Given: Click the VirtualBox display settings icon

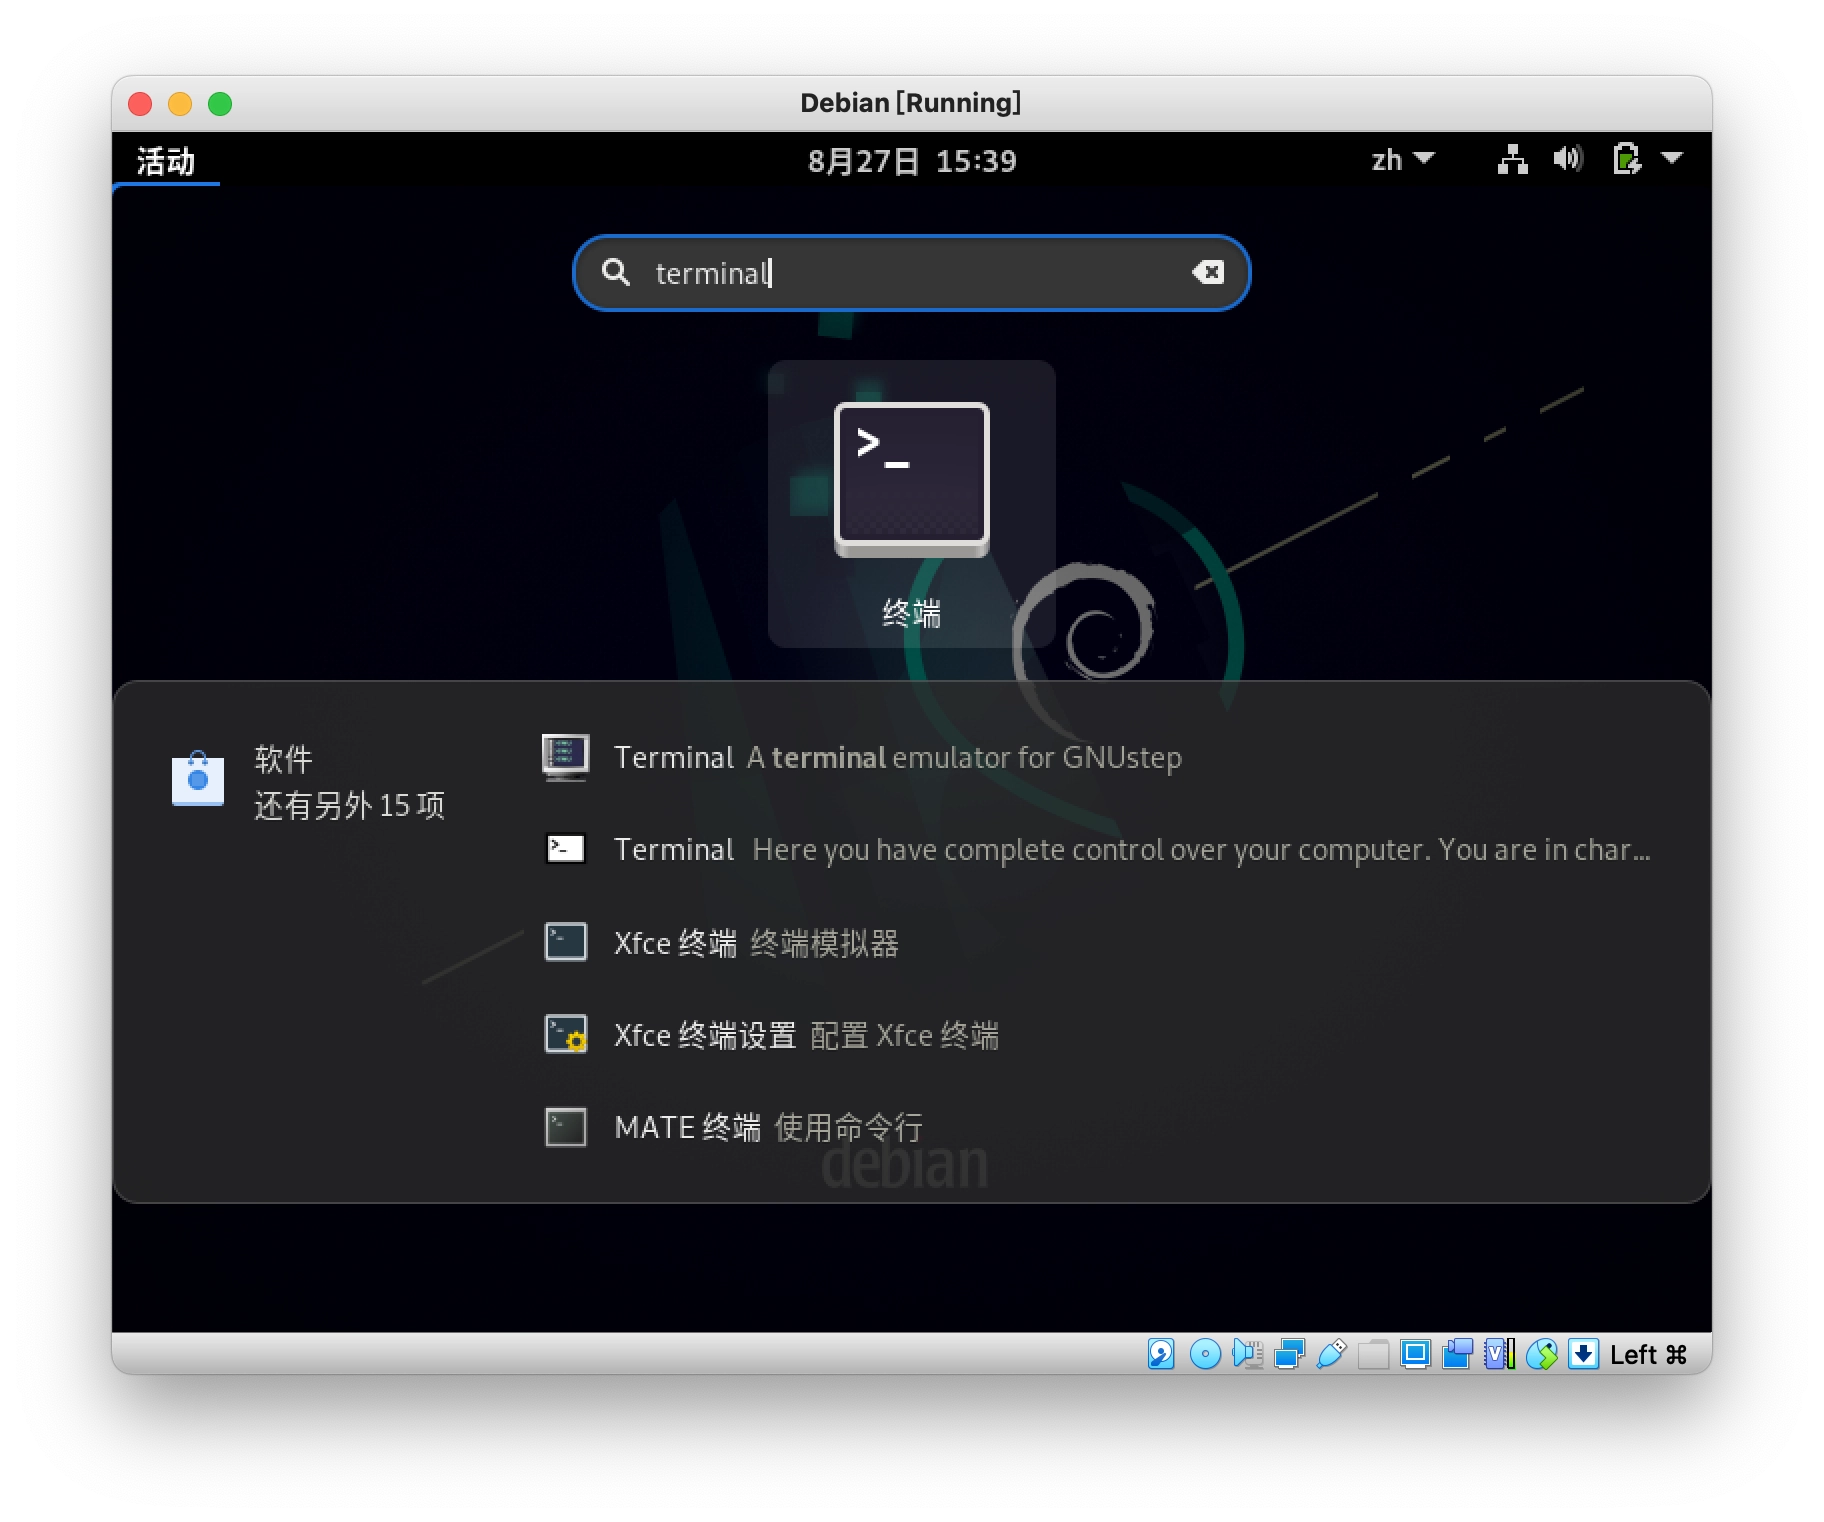Looking at the screenshot, I should (x=1415, y=1354).
